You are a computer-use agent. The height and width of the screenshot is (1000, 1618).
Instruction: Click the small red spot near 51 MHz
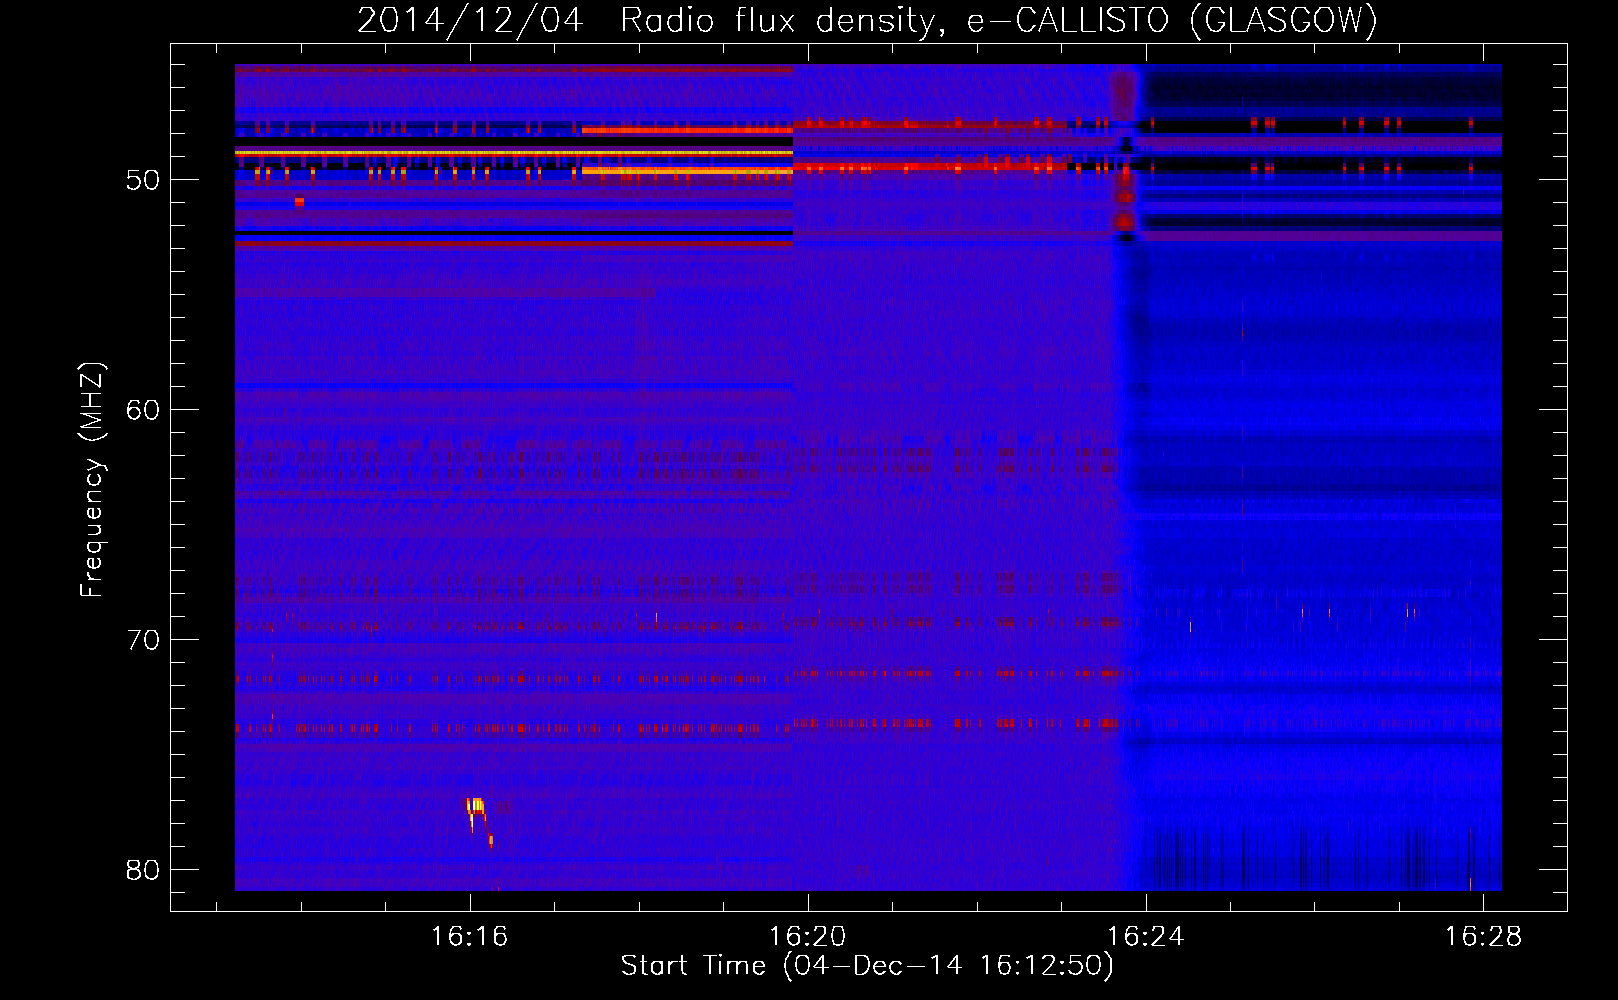tap(299, 202)
